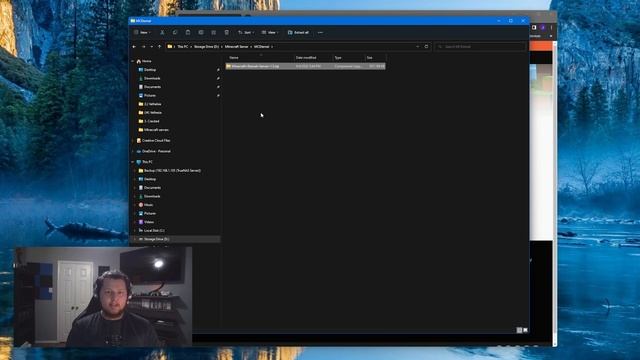Open the Minecraft servers folder in sidebar
This screenshot has width=640, height=360.
pyautogui.click(x=156, y=130)
